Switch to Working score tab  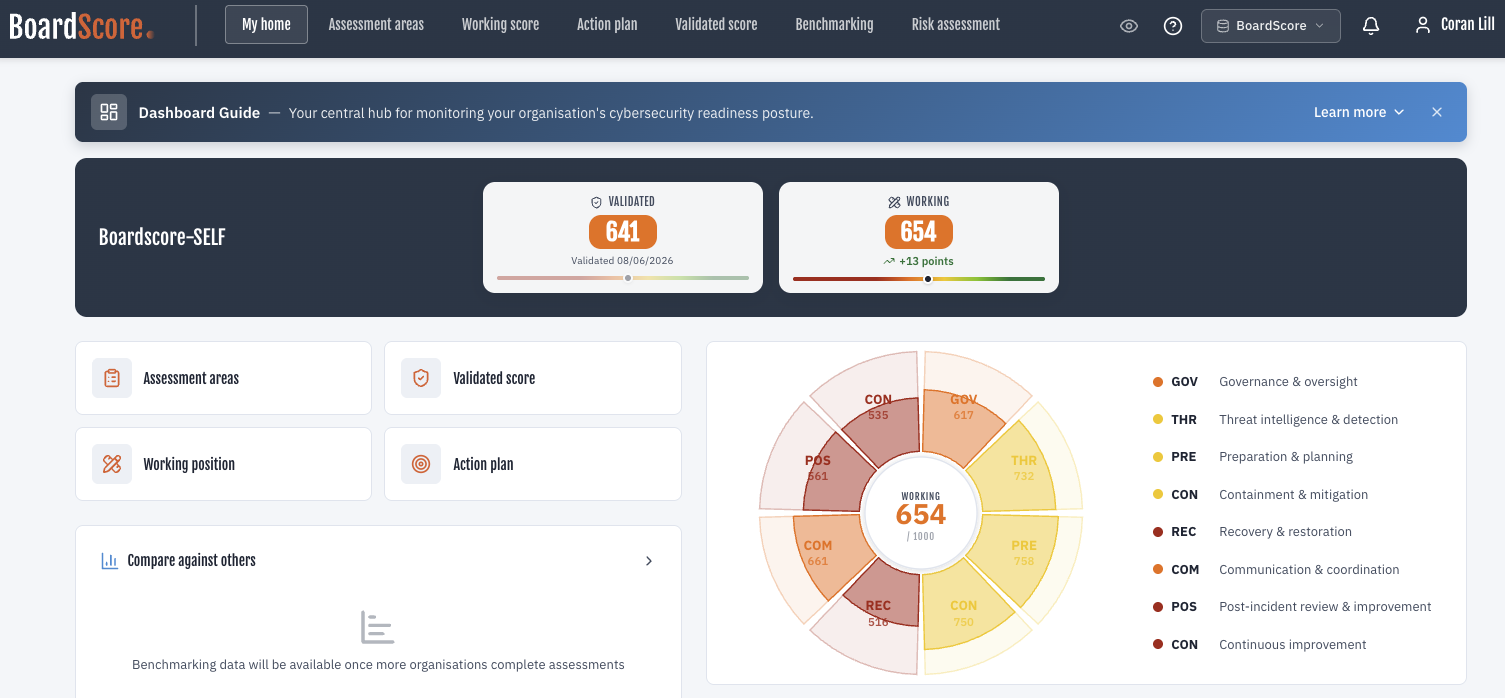[500, 25]
